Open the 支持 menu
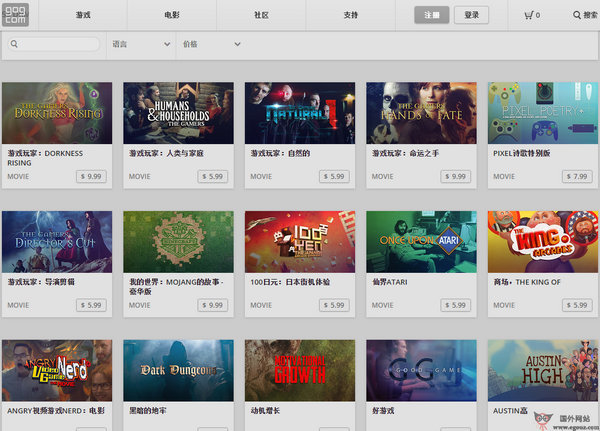 pos(351,15)
